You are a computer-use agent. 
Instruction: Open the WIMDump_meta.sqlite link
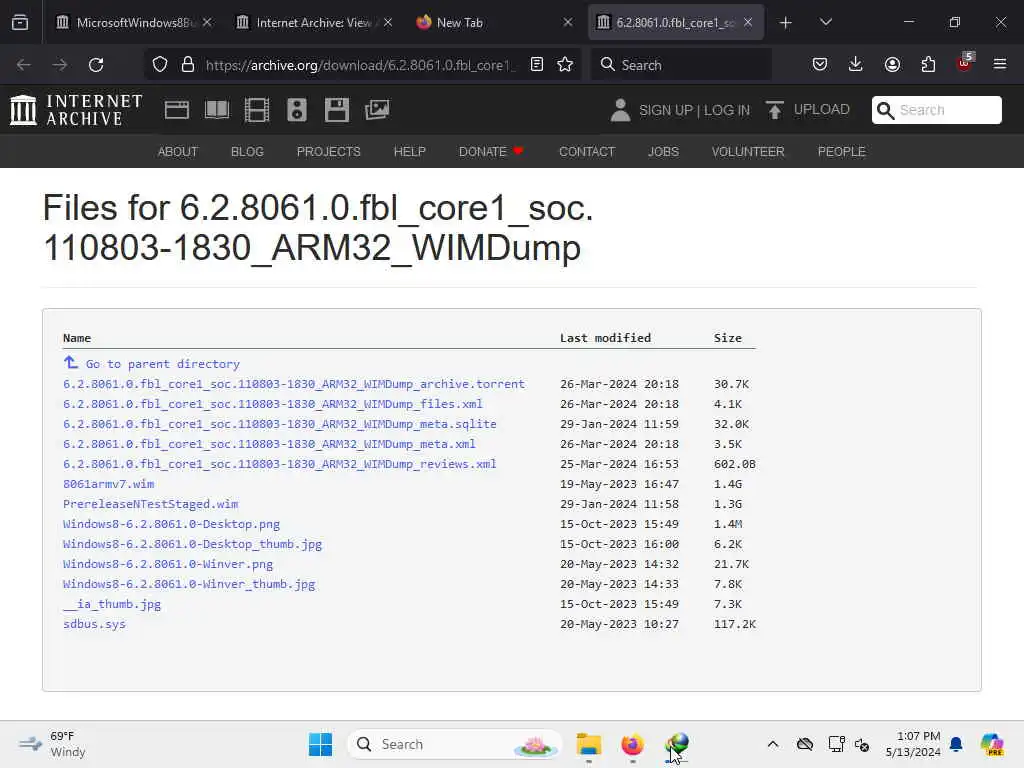click(x=280, y=424)
